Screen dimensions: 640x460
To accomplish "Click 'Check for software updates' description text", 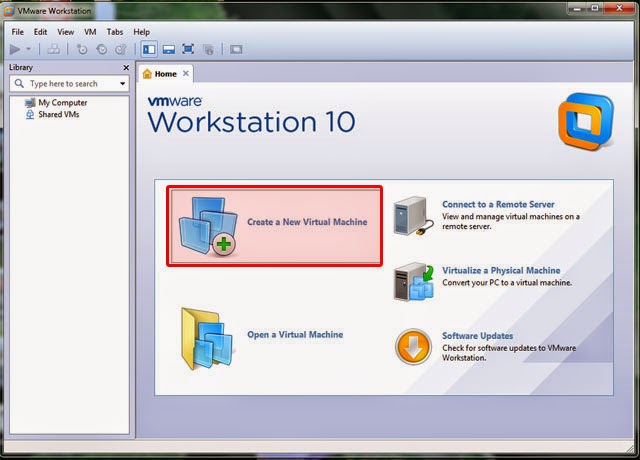I will pyautogui.click(x=509, y=353).
